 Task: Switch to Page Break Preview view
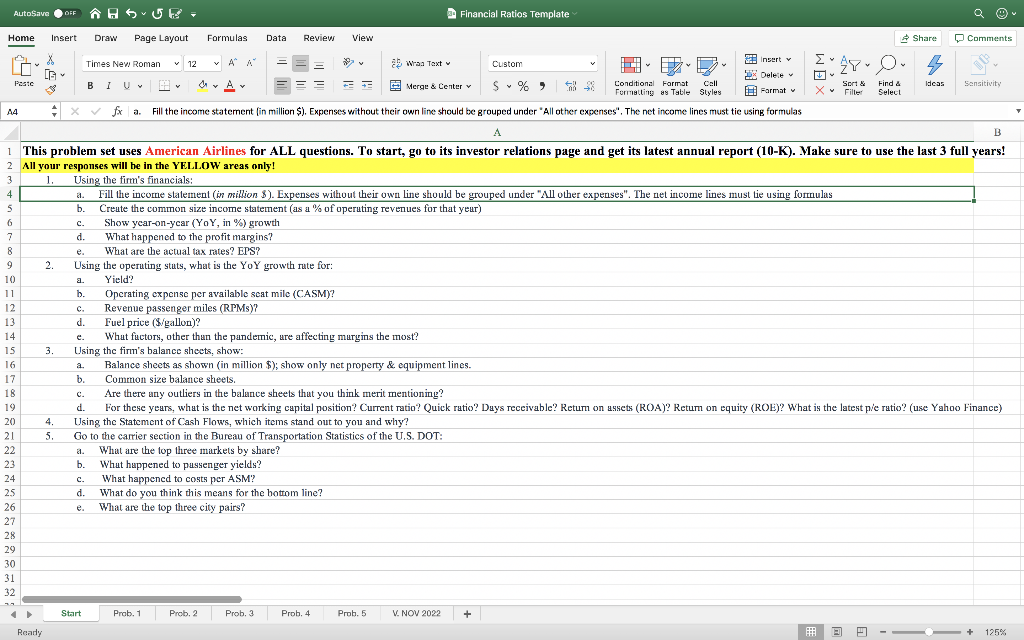[x=862, y=632]
